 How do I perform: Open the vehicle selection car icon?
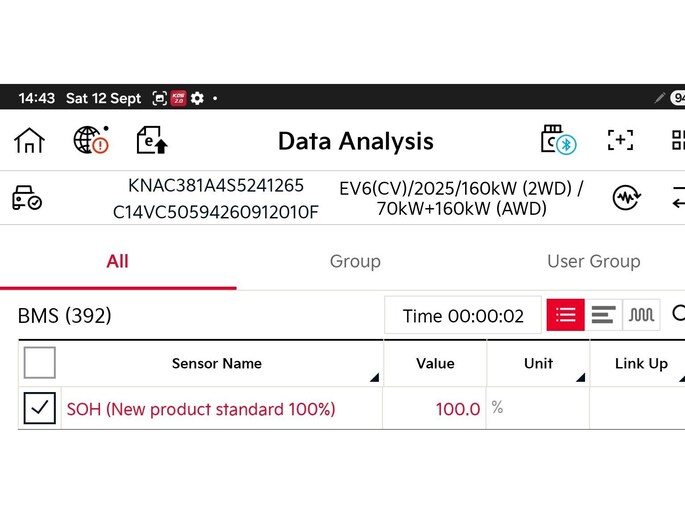pos(27,198)
